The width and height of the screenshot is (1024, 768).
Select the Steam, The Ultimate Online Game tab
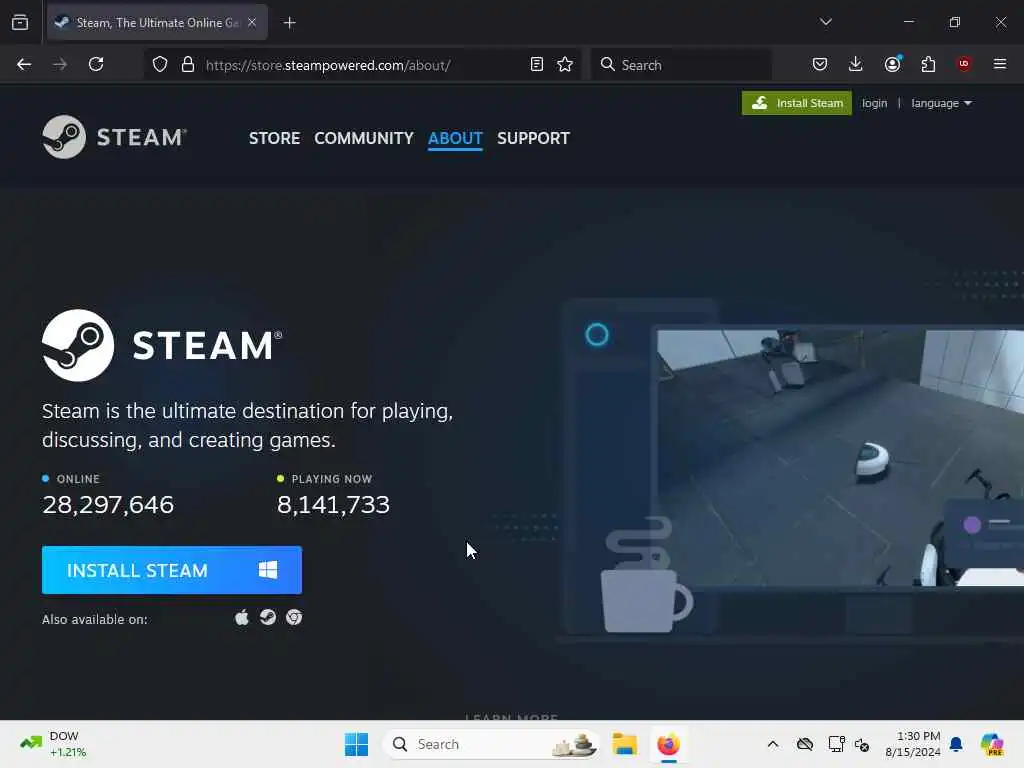click(x=157, y=22)
